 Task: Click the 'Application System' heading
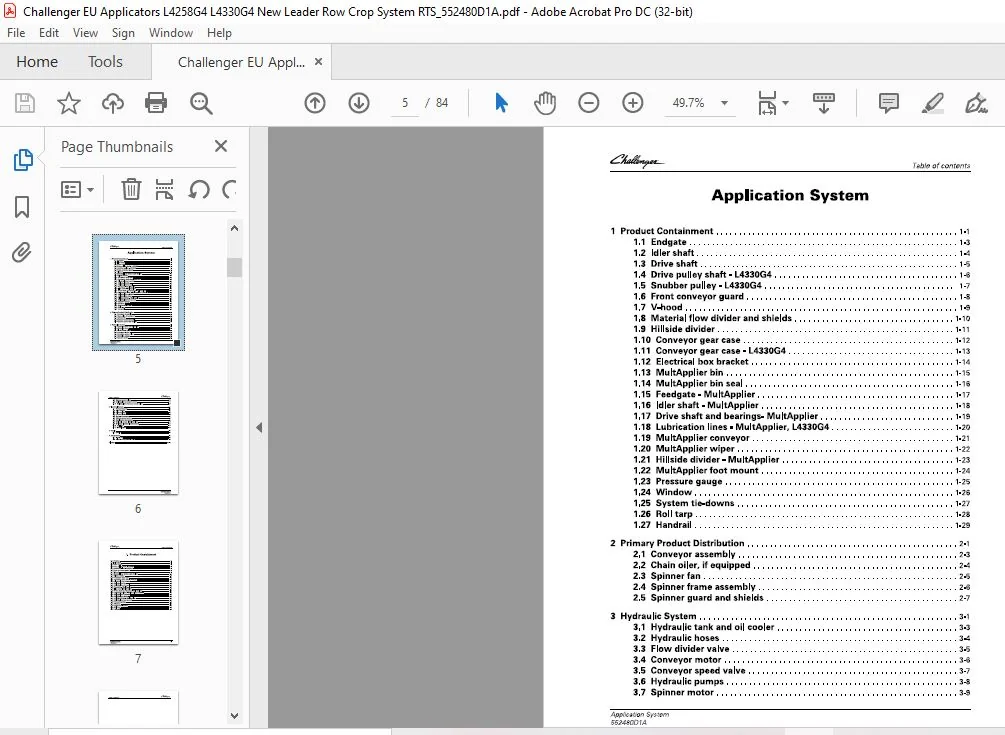[790, 195]
